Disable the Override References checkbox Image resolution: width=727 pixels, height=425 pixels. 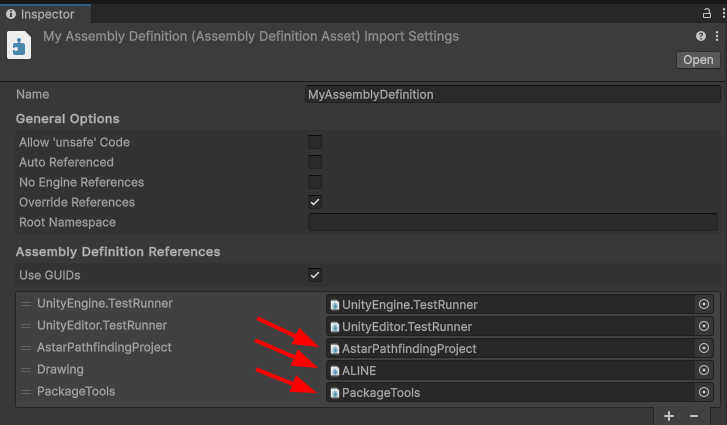(x=315, y=202)
